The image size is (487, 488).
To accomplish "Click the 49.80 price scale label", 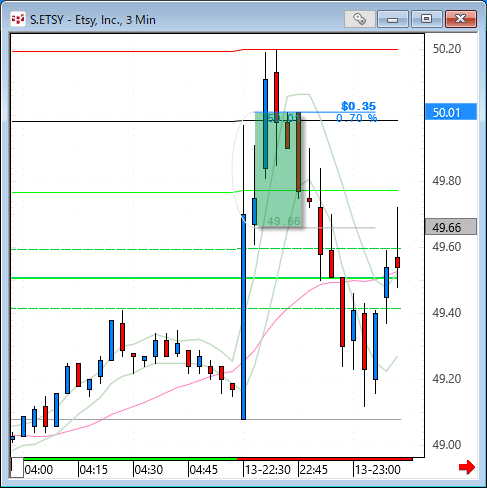I will click(x=447, y=181).
